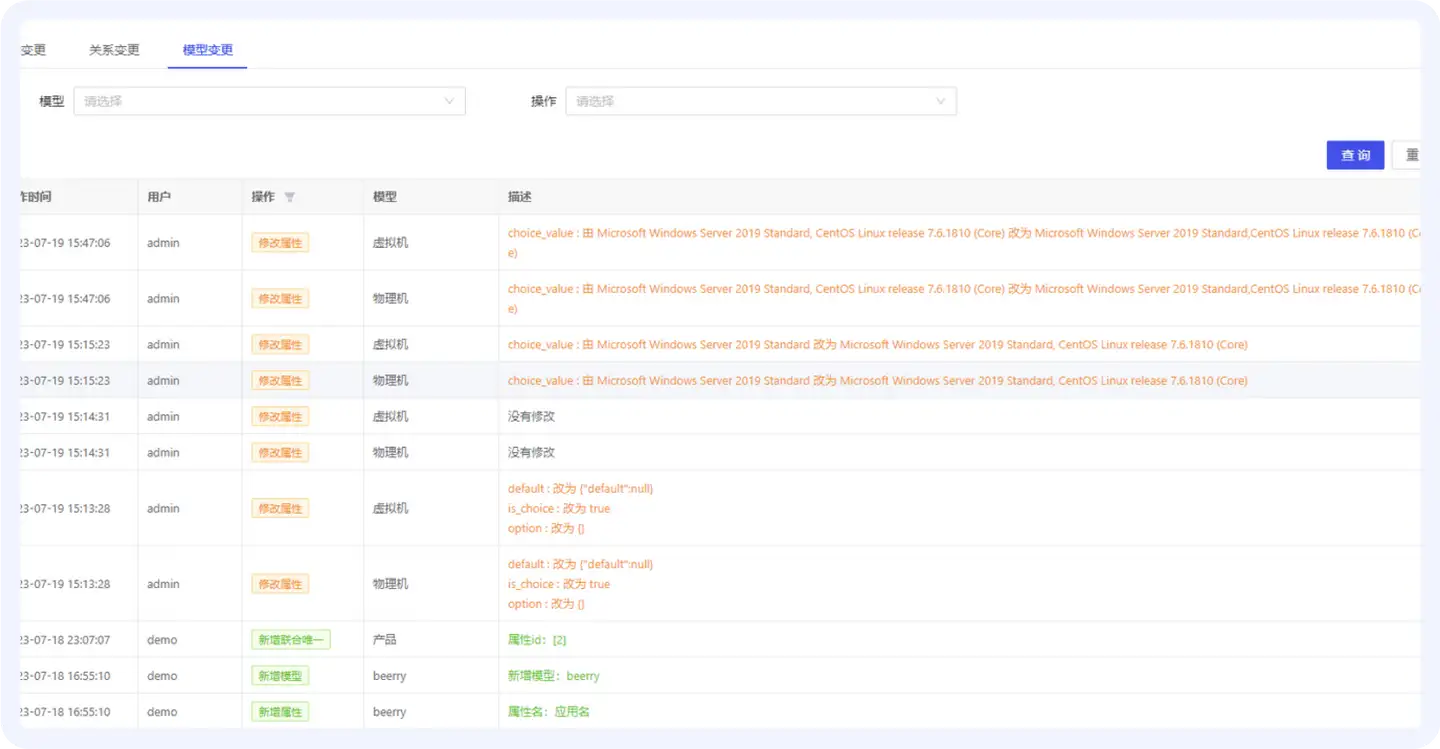Click beerry cell in the 新增模型 row
The width and height of the screenshot is (1440, 749).
390,676
